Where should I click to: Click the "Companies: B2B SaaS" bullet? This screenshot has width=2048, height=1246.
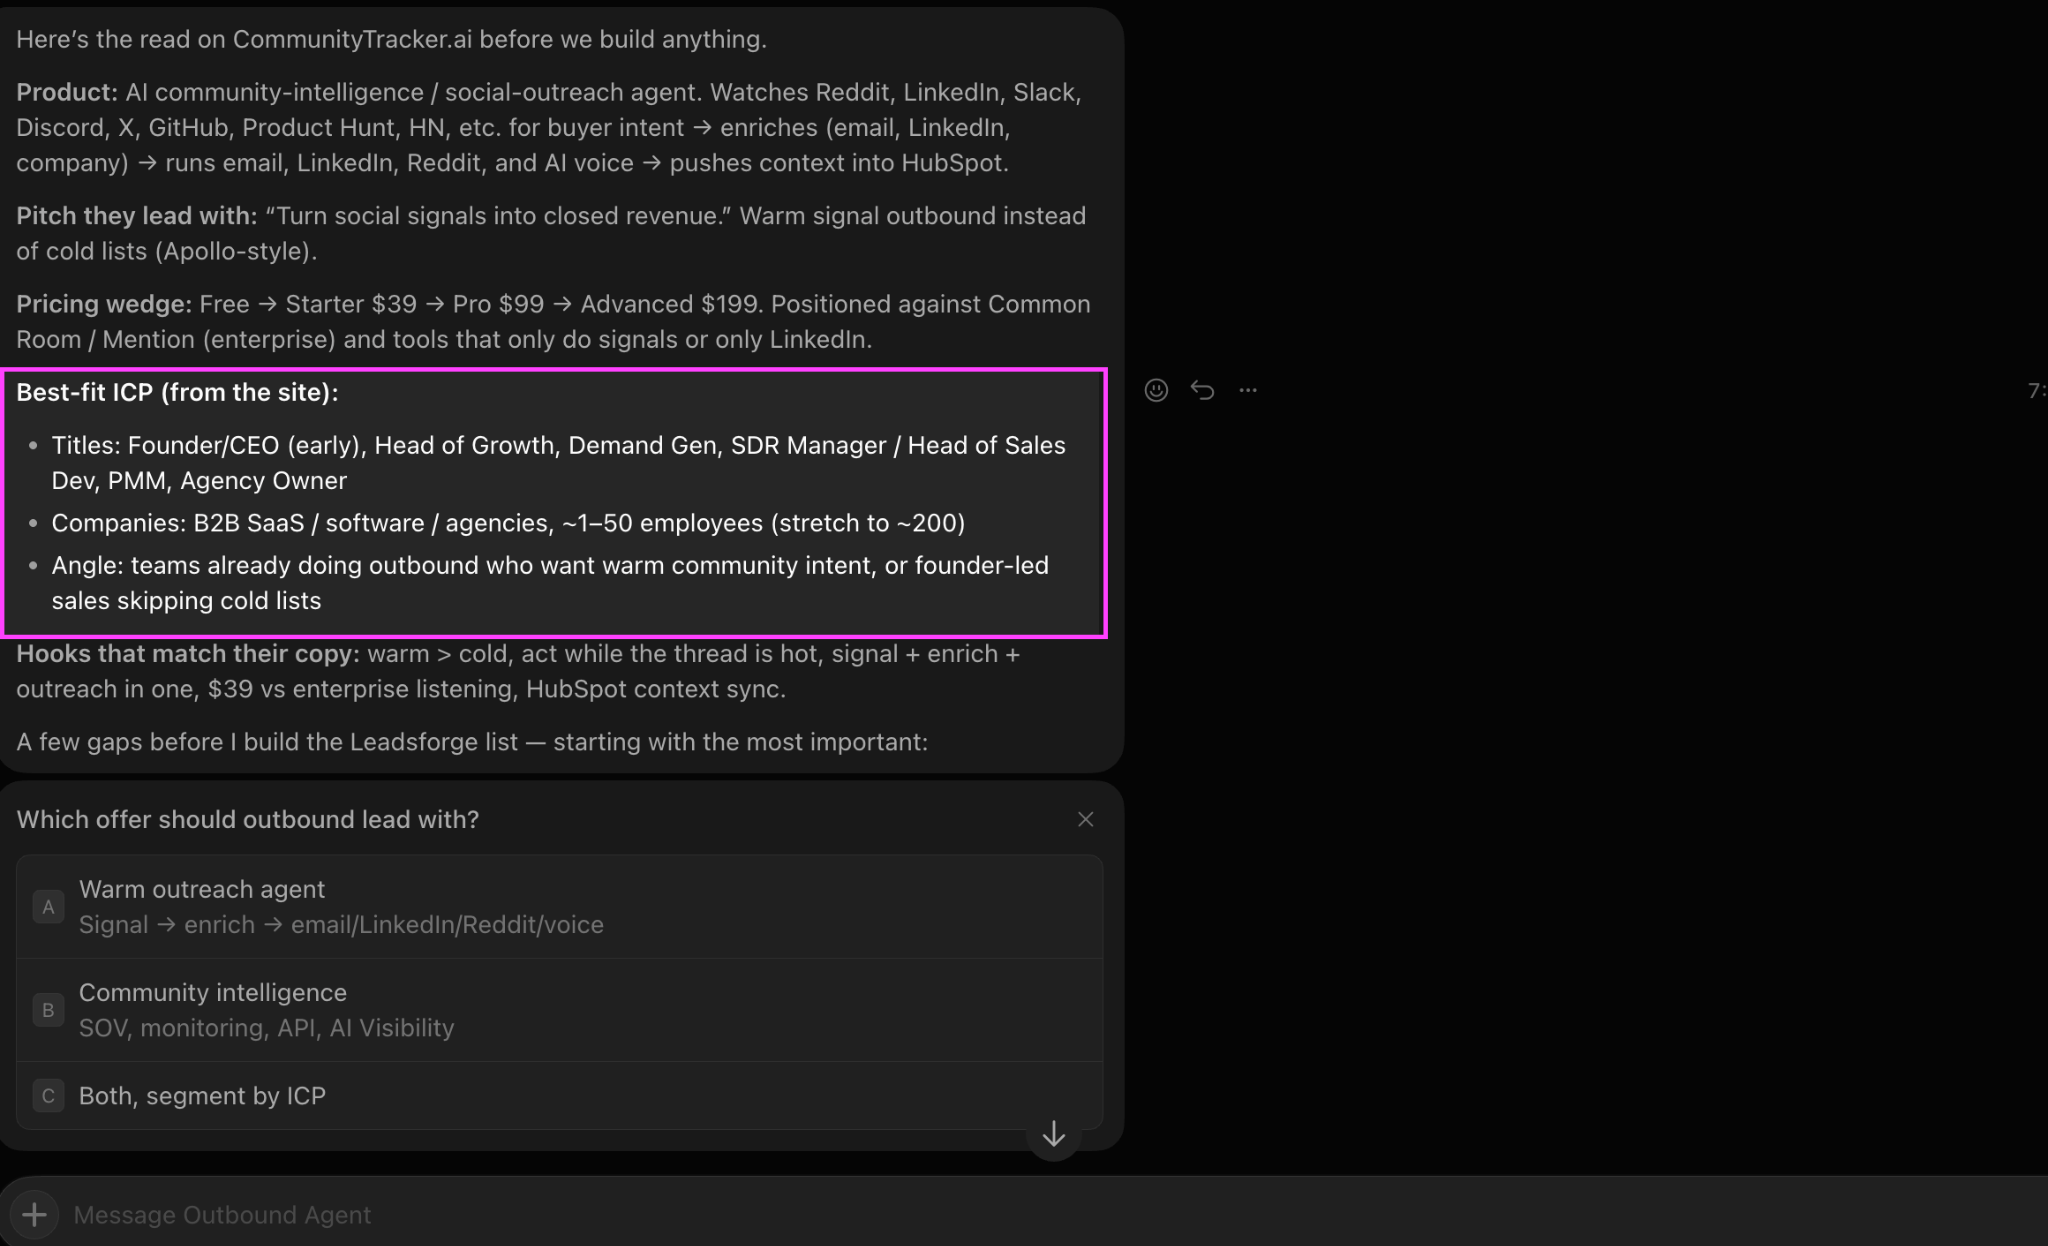pos(508,523)
